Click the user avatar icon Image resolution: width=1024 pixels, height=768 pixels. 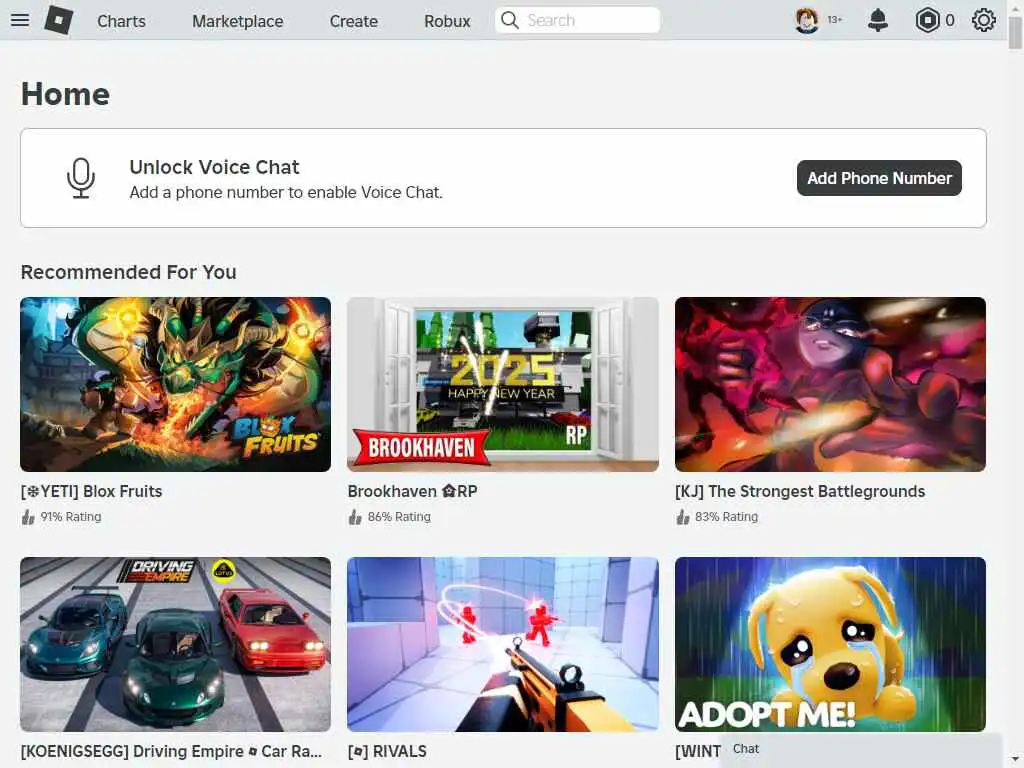coord(807,20)
